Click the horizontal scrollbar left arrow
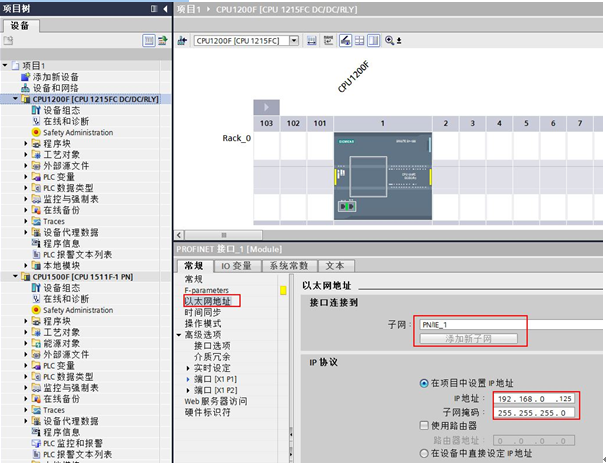The width and height of the screenshot is (606, 466). tap(179, 235)
